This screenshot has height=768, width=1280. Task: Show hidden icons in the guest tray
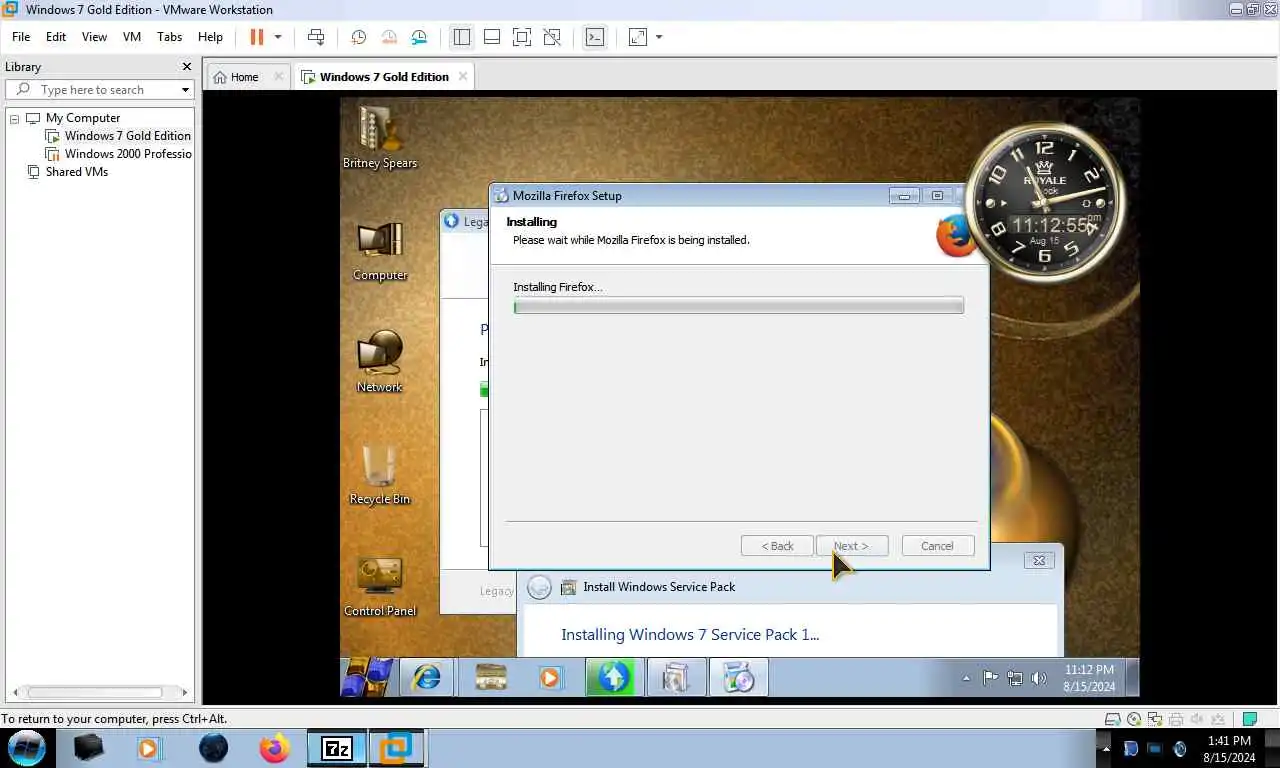(x=966, y=678)
